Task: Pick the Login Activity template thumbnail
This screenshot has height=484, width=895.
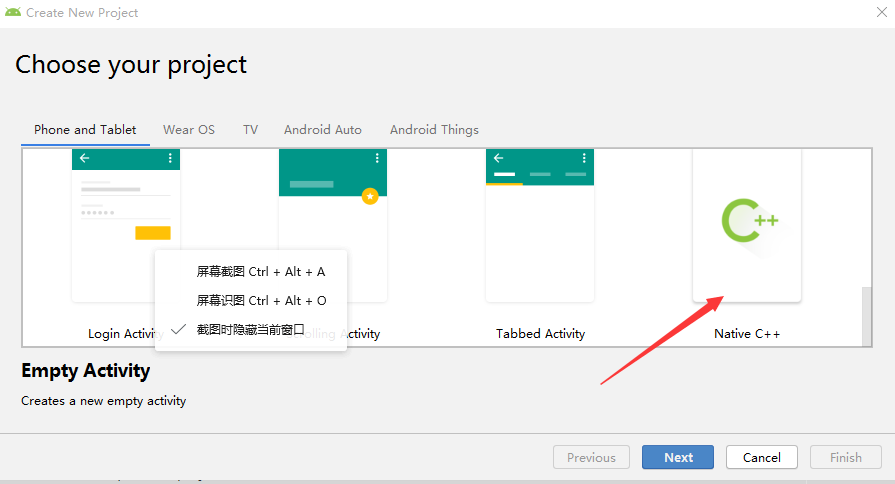Action: click(126, 225)
